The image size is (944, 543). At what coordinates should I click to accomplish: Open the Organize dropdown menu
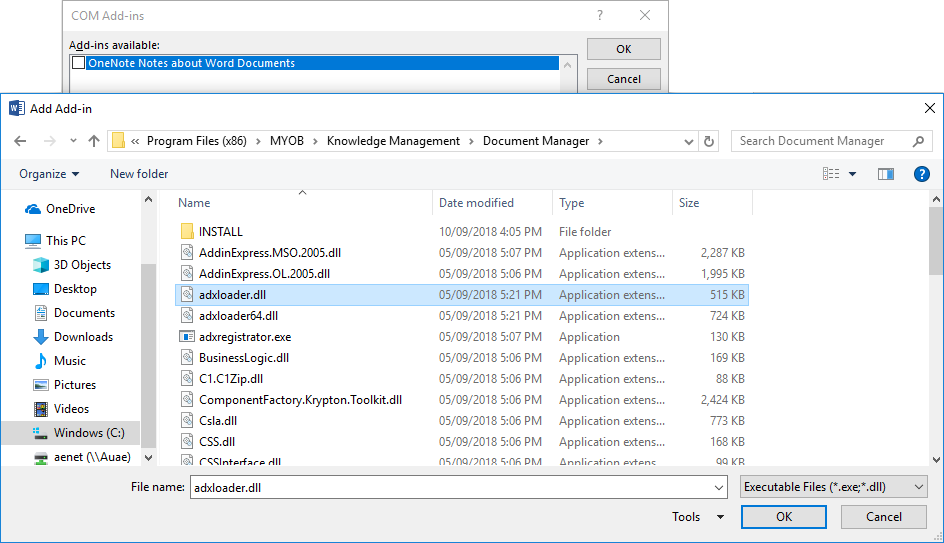49,174
